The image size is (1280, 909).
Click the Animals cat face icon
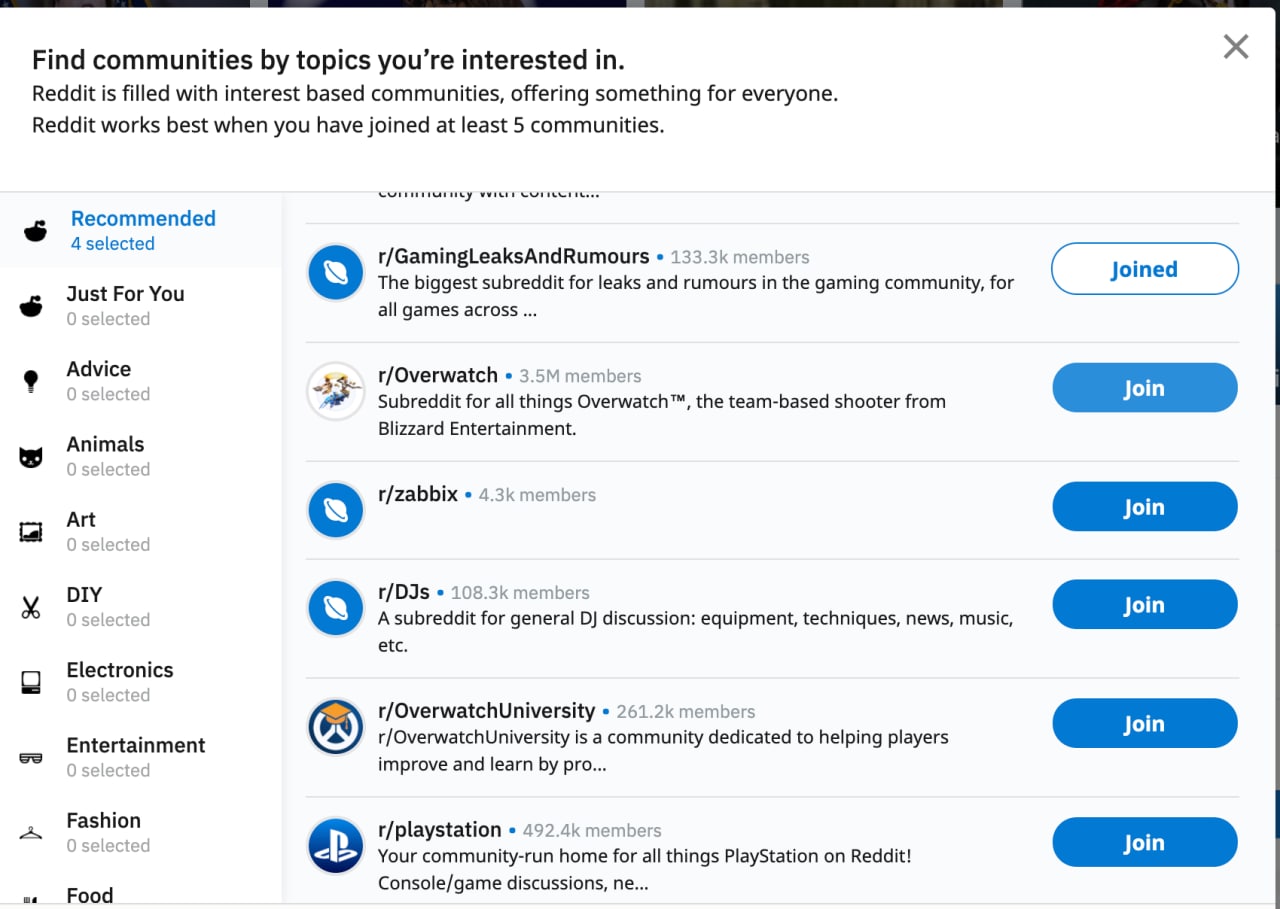click(31, 457)
